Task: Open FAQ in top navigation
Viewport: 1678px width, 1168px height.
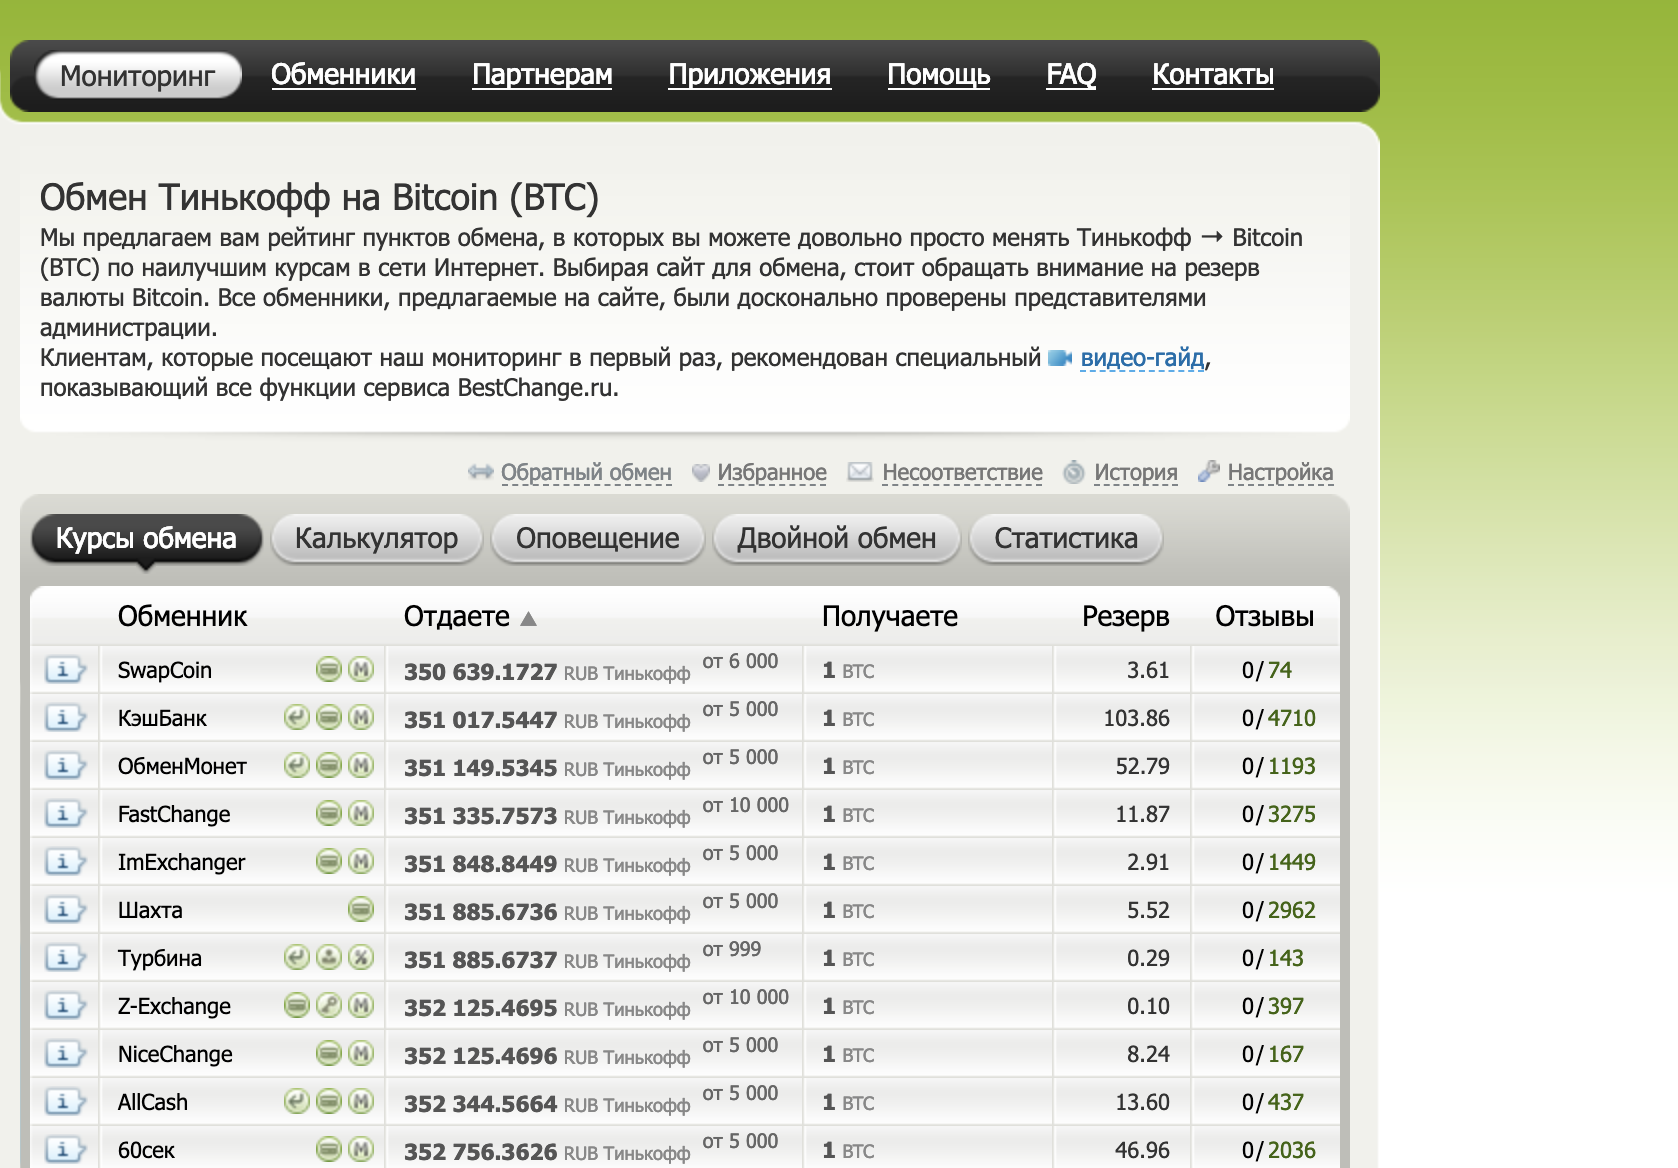Action: [1071, 74]
